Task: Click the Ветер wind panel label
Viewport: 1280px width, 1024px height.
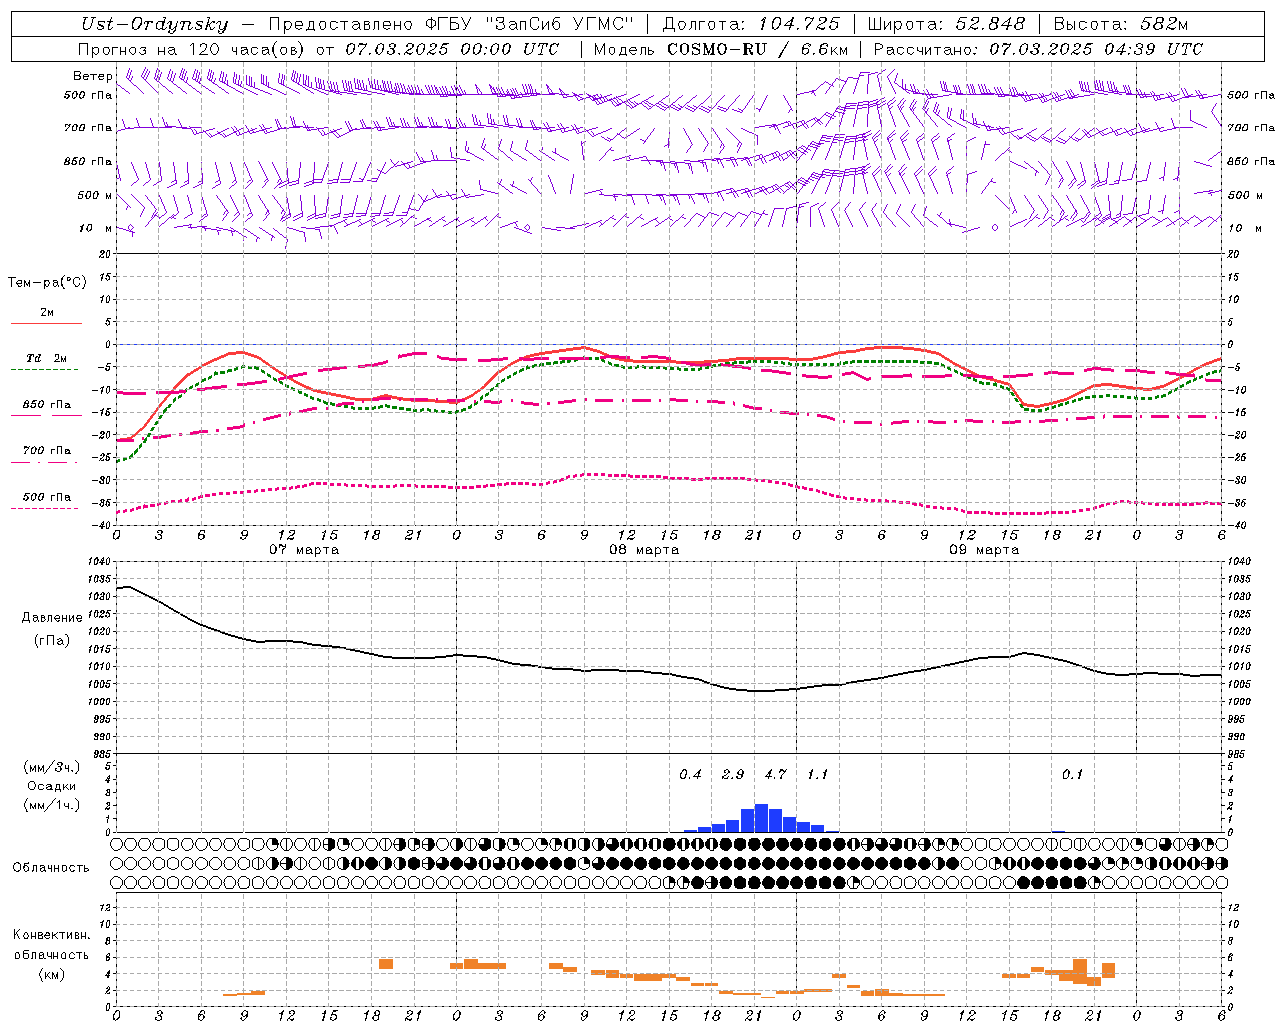Action: [92, 76]
